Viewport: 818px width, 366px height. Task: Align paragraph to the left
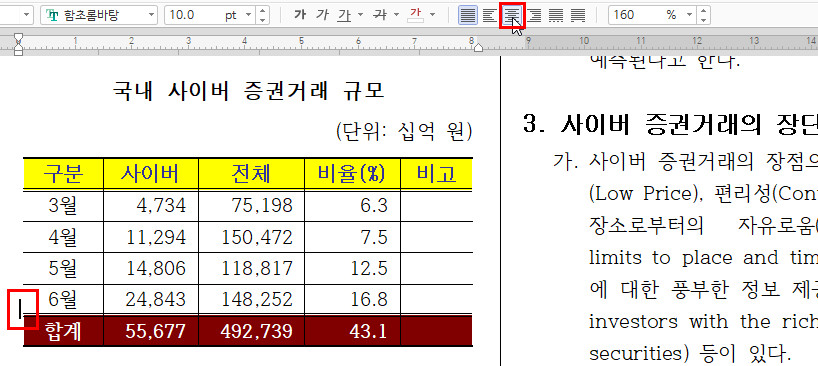pyautogui.click(x=490, y=15)
